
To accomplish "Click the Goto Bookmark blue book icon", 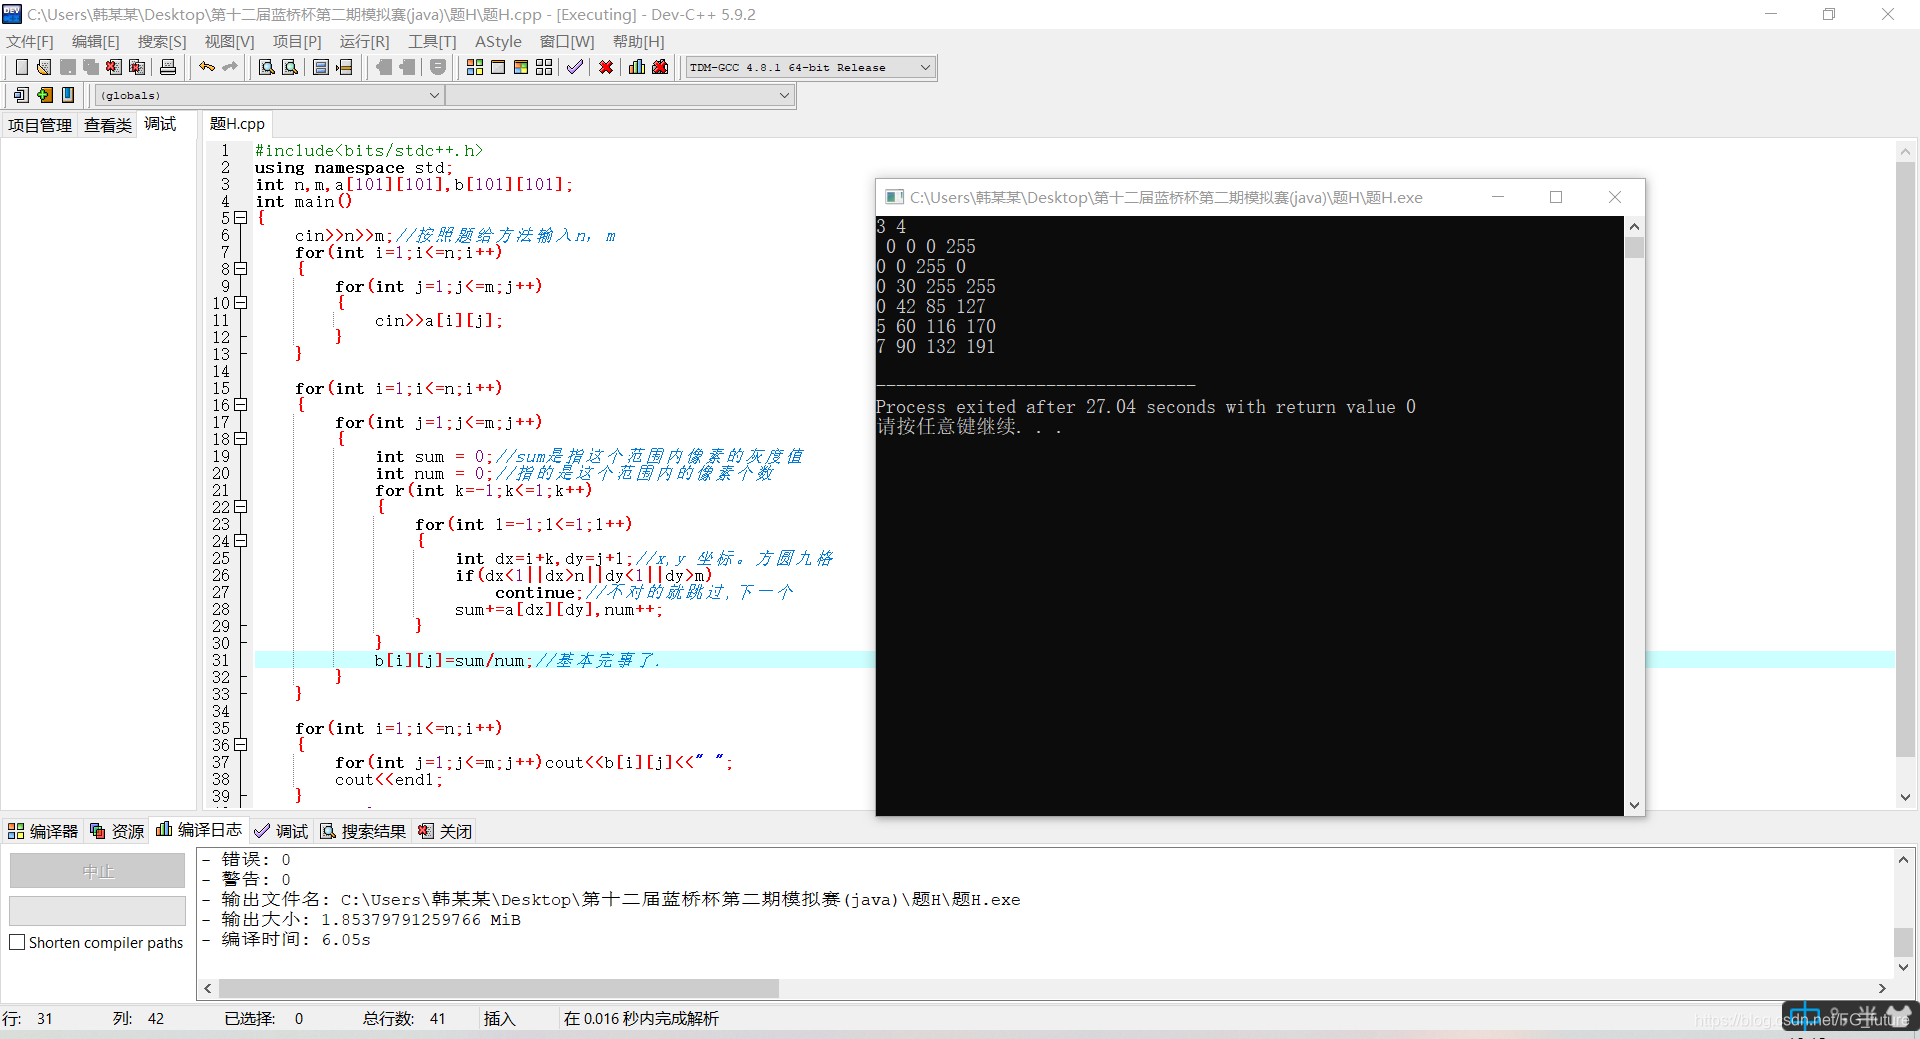I will (x=68, y=95).
